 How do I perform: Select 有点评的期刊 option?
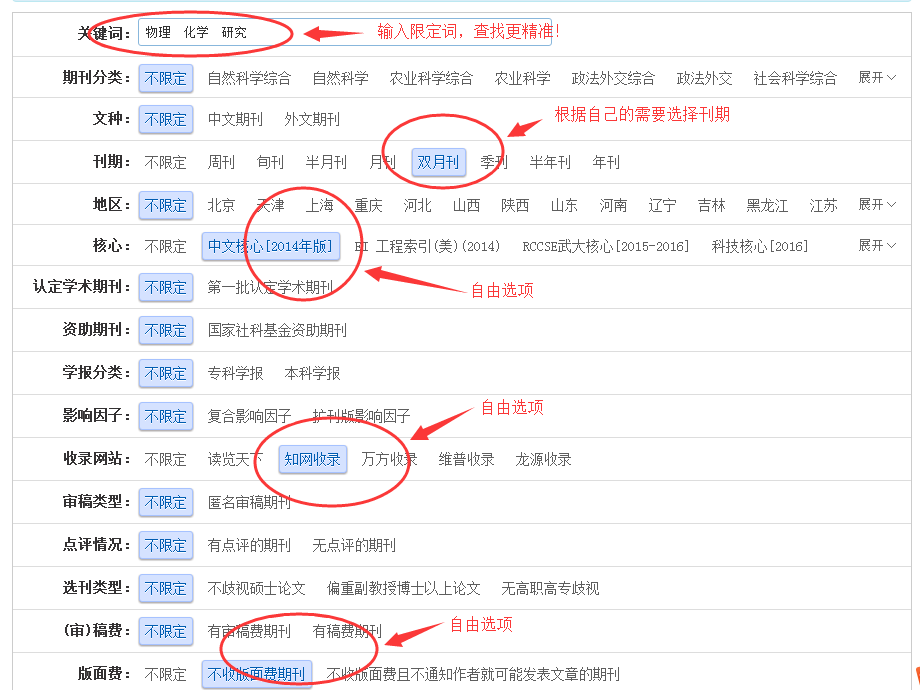249,545
